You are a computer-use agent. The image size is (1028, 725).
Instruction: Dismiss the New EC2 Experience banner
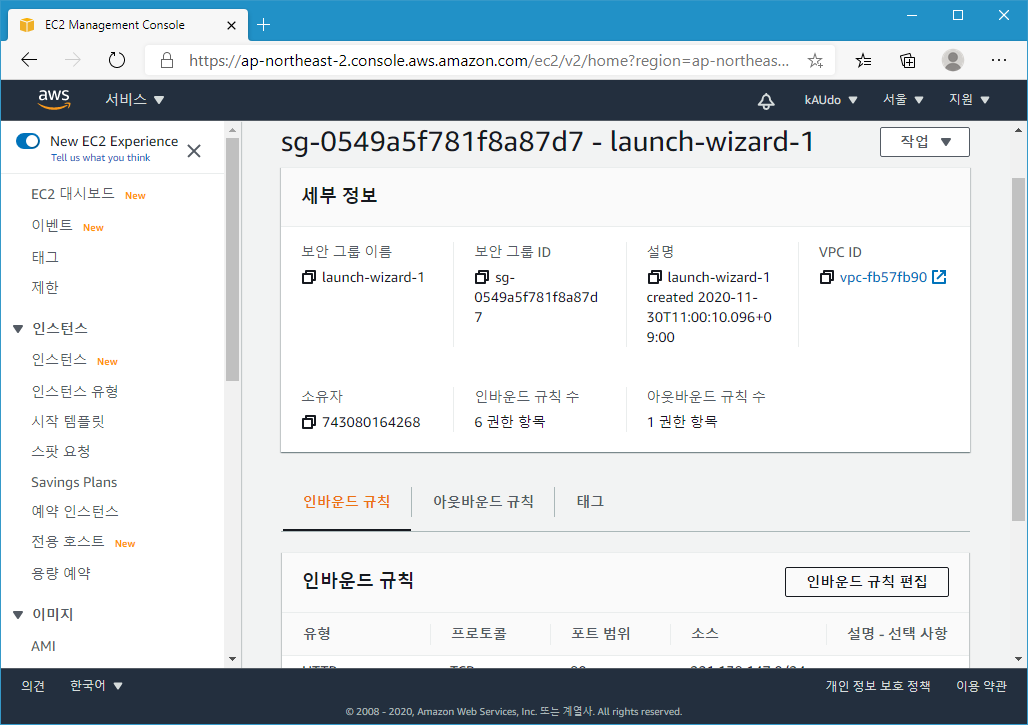(193, 151)
